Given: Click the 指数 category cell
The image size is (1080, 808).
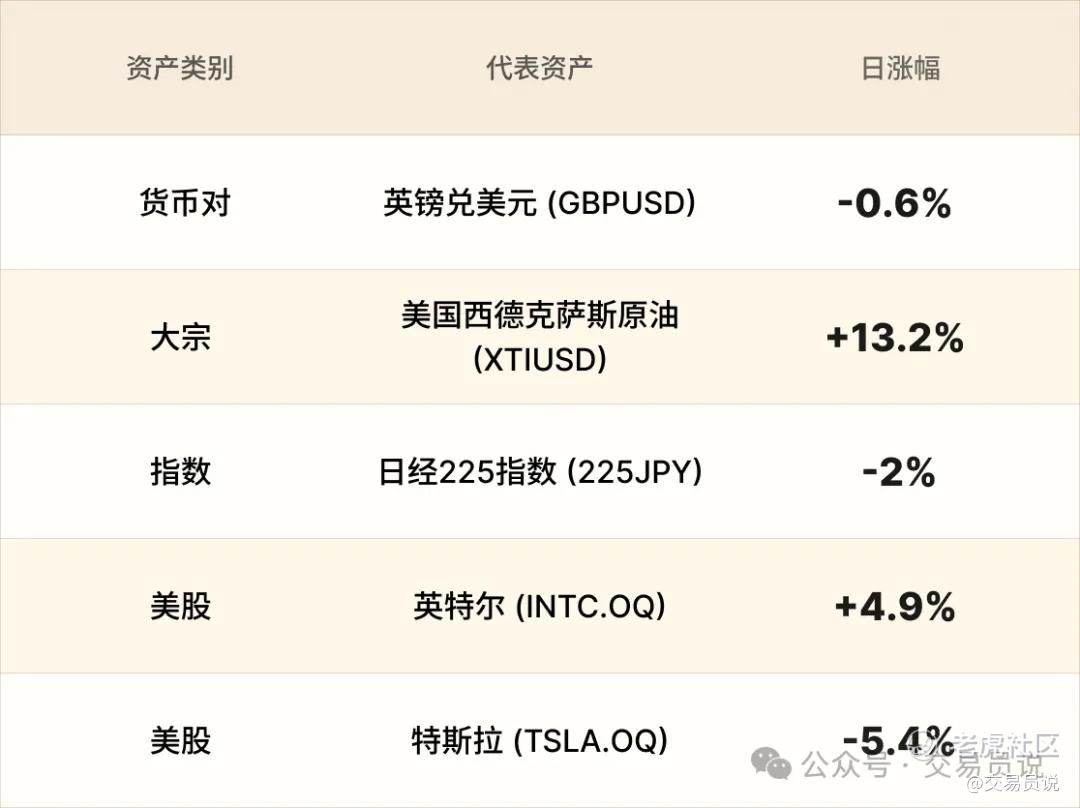Looking at the screenshot, I should (x=180, y=471).
